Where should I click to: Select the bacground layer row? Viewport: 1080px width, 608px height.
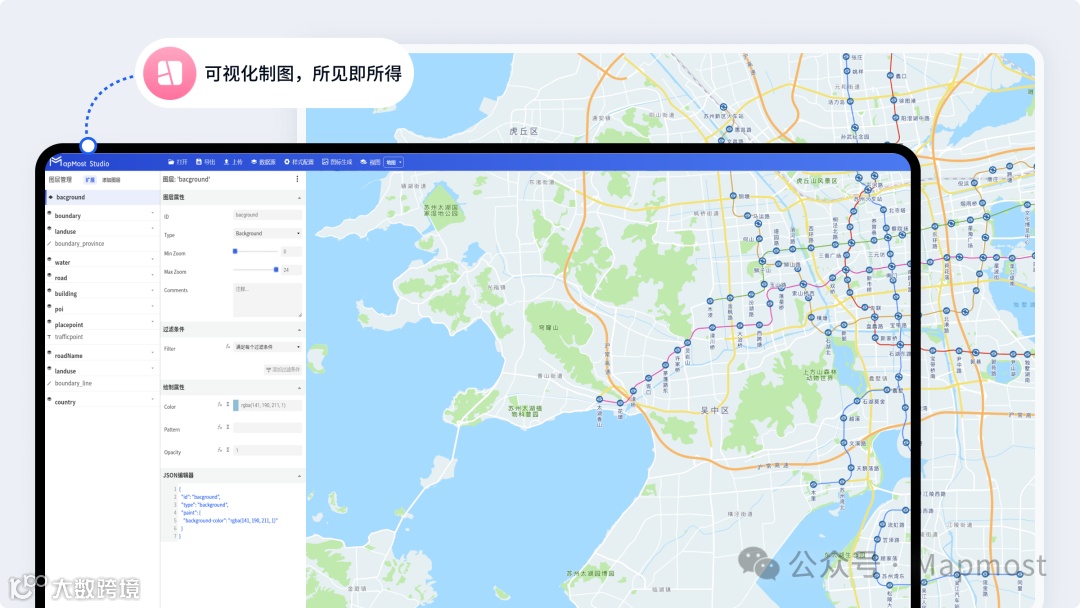point(102,197)
